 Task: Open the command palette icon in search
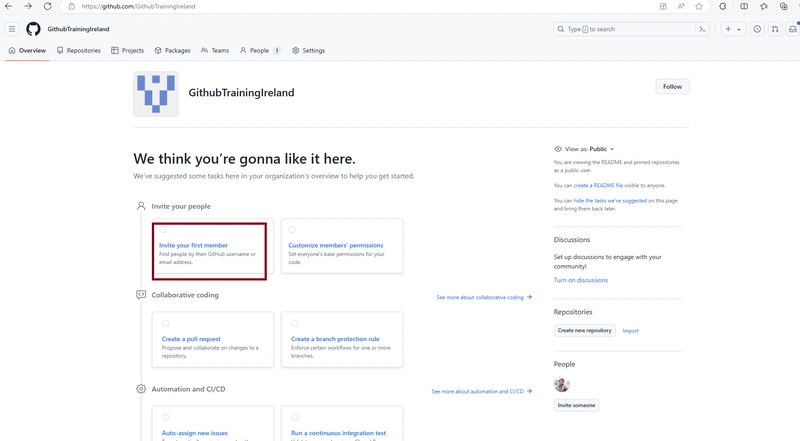click(702, 29)
